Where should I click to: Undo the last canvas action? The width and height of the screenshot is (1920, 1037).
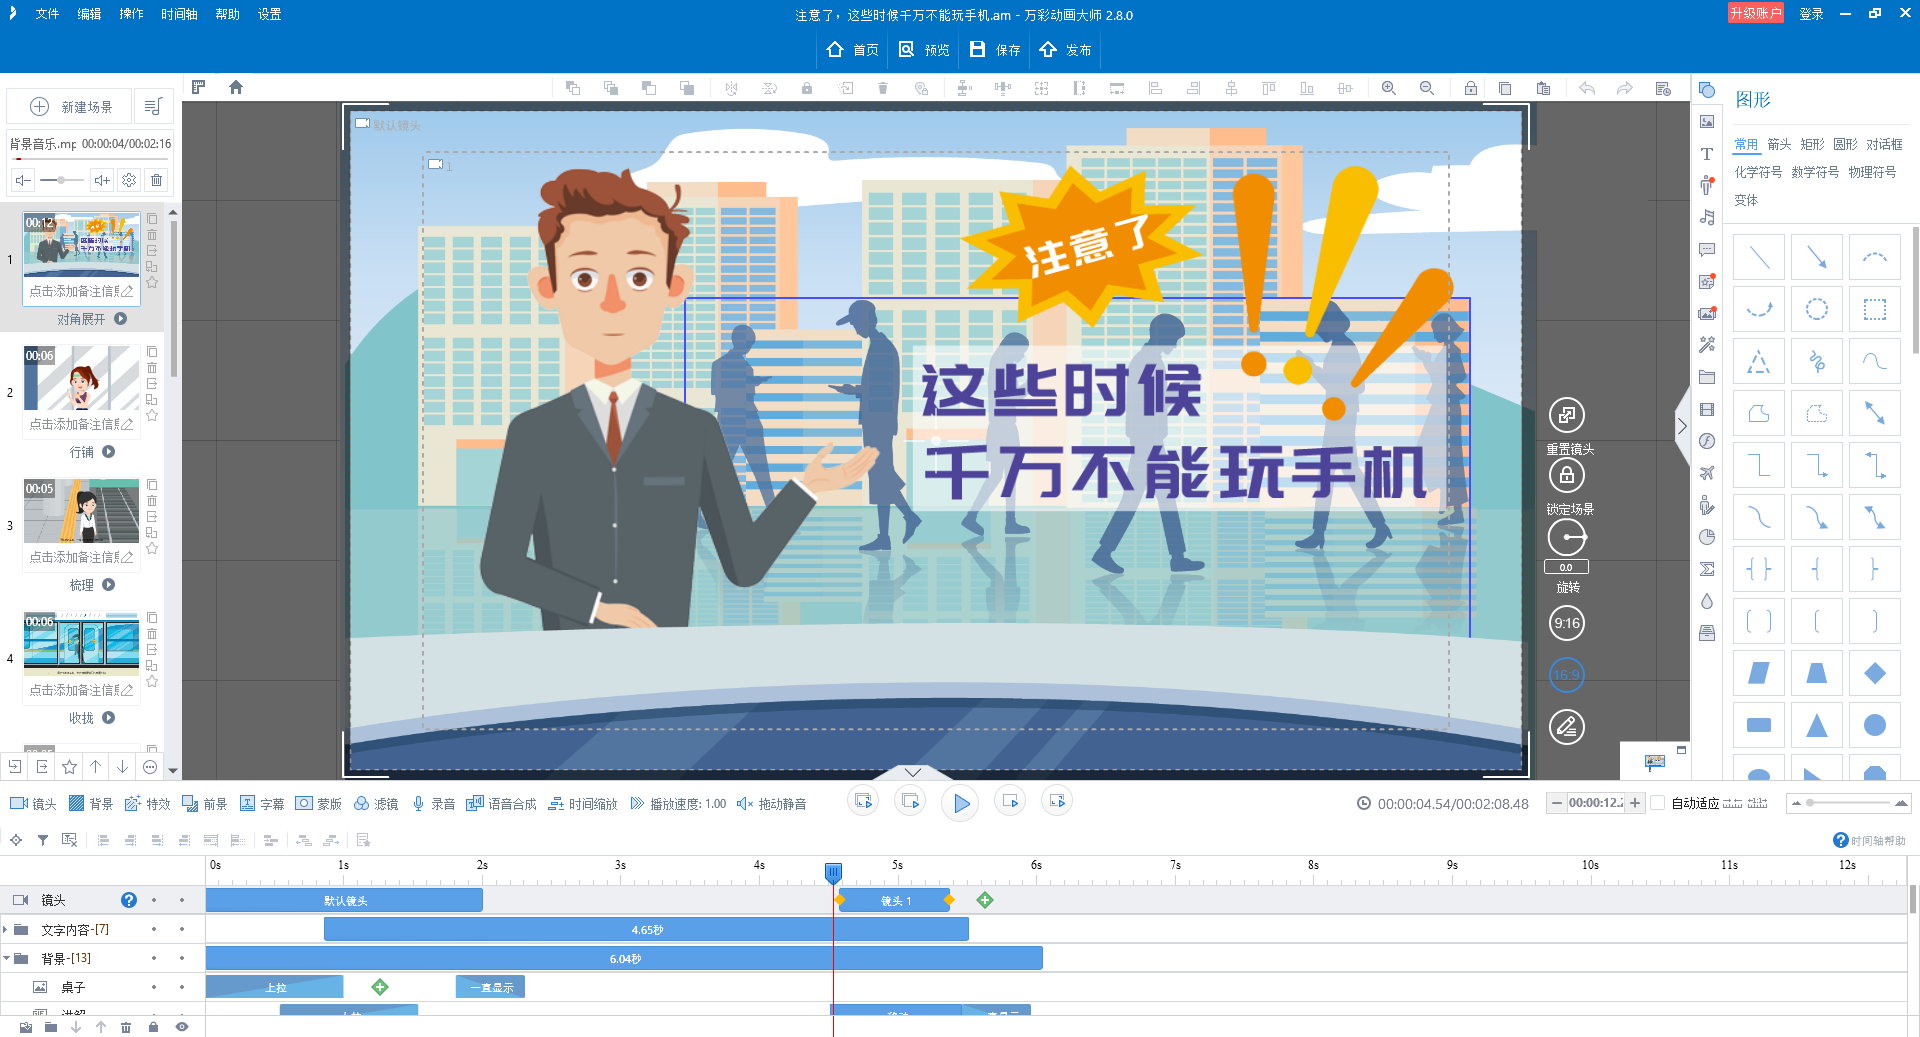click(x=1587, y=88)
